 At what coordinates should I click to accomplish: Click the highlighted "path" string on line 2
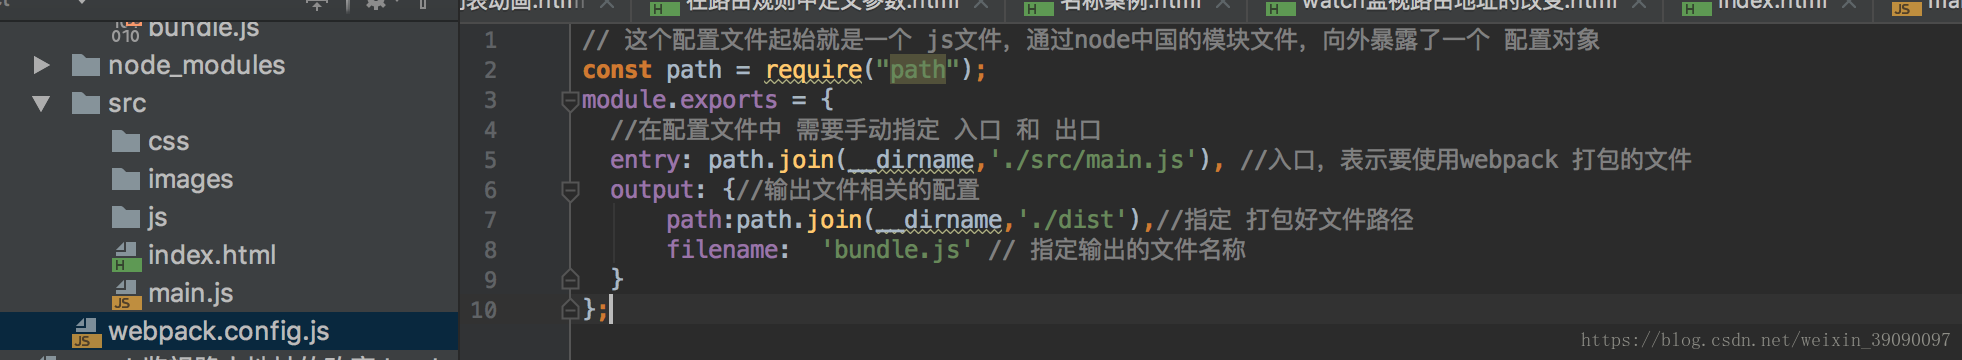[917, 70]
